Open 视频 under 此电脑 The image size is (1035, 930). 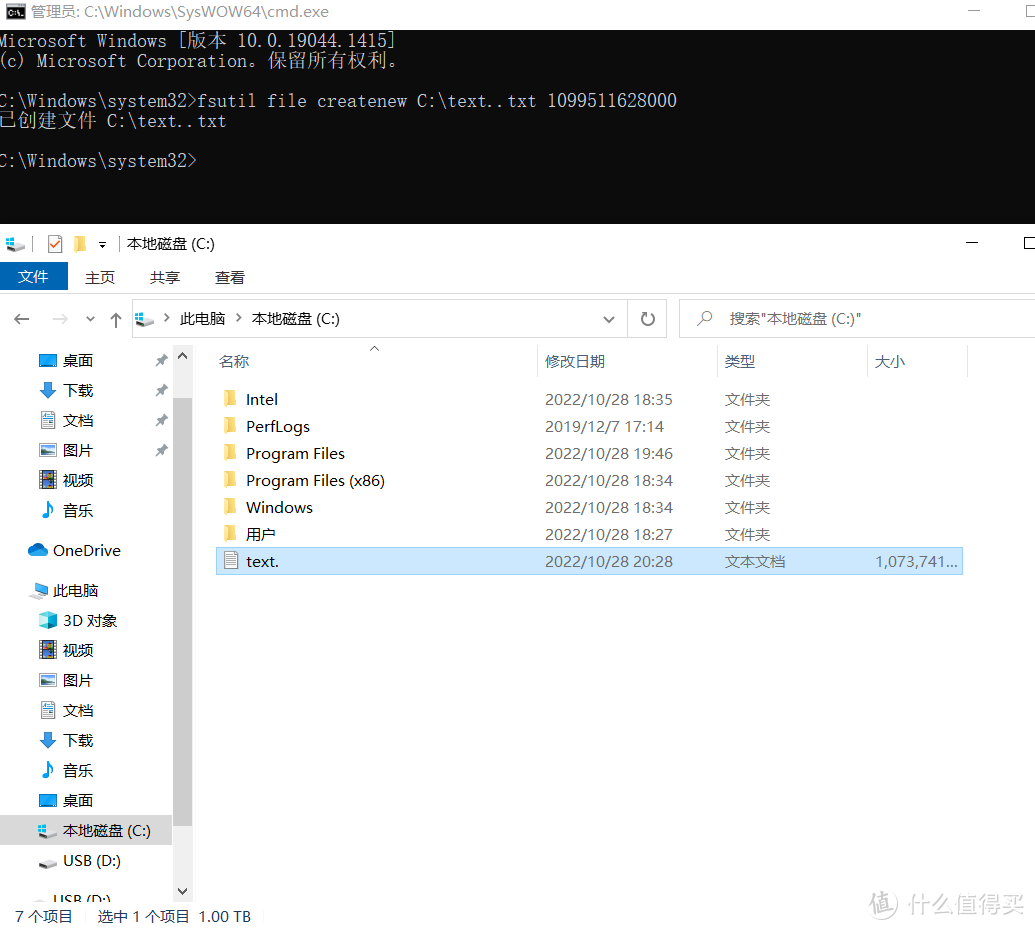78,650
